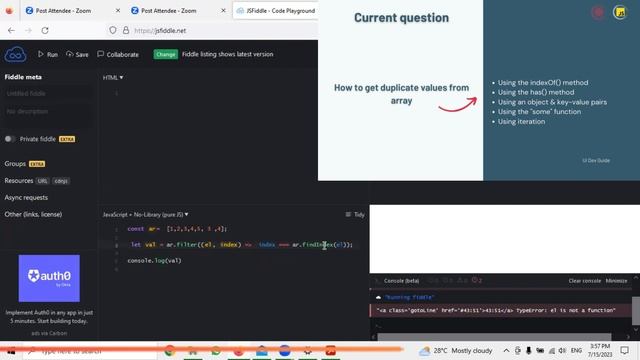
Task: Click the console.log(val) code line
Action: click(x=154, y=260)
